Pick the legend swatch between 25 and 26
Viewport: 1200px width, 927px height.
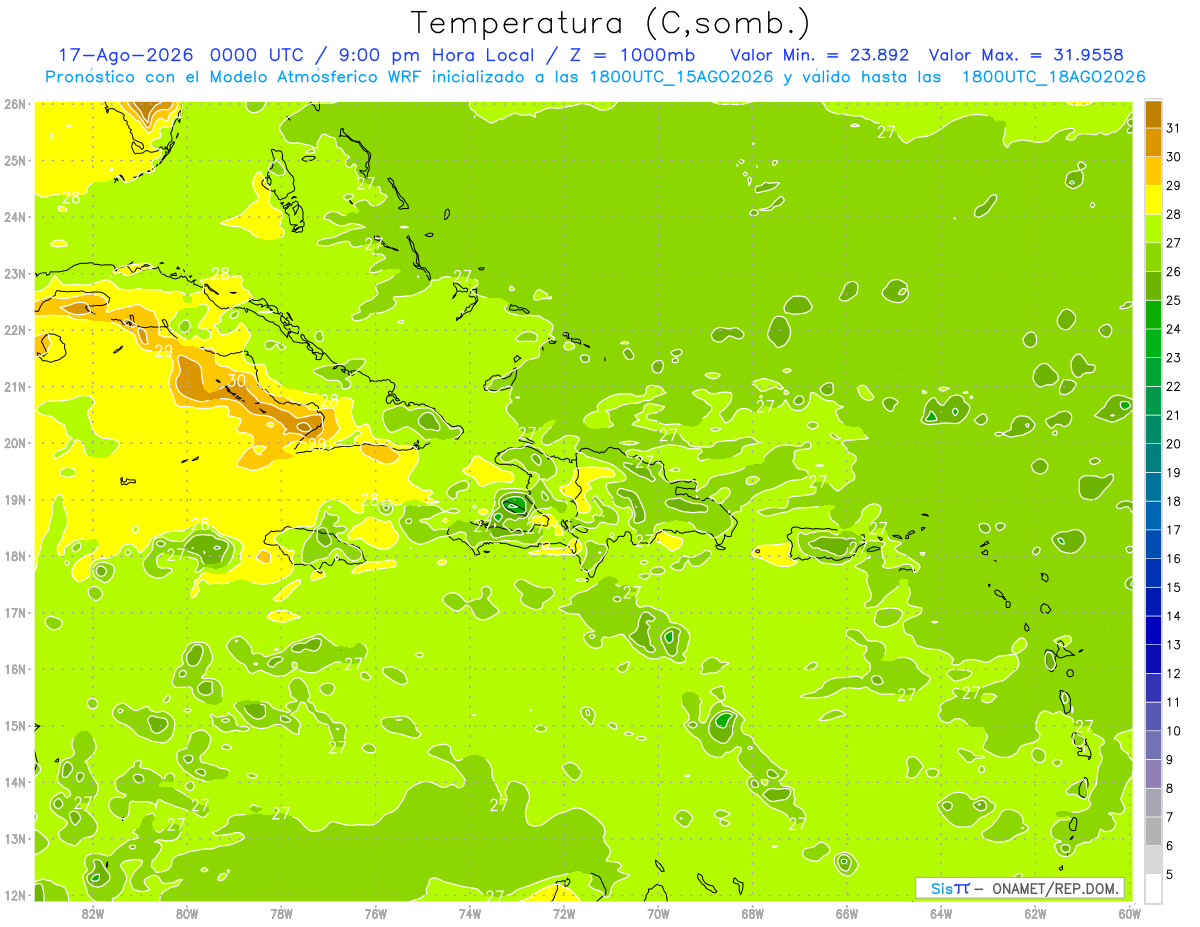pyautogui.click(x=1153, y=286)
